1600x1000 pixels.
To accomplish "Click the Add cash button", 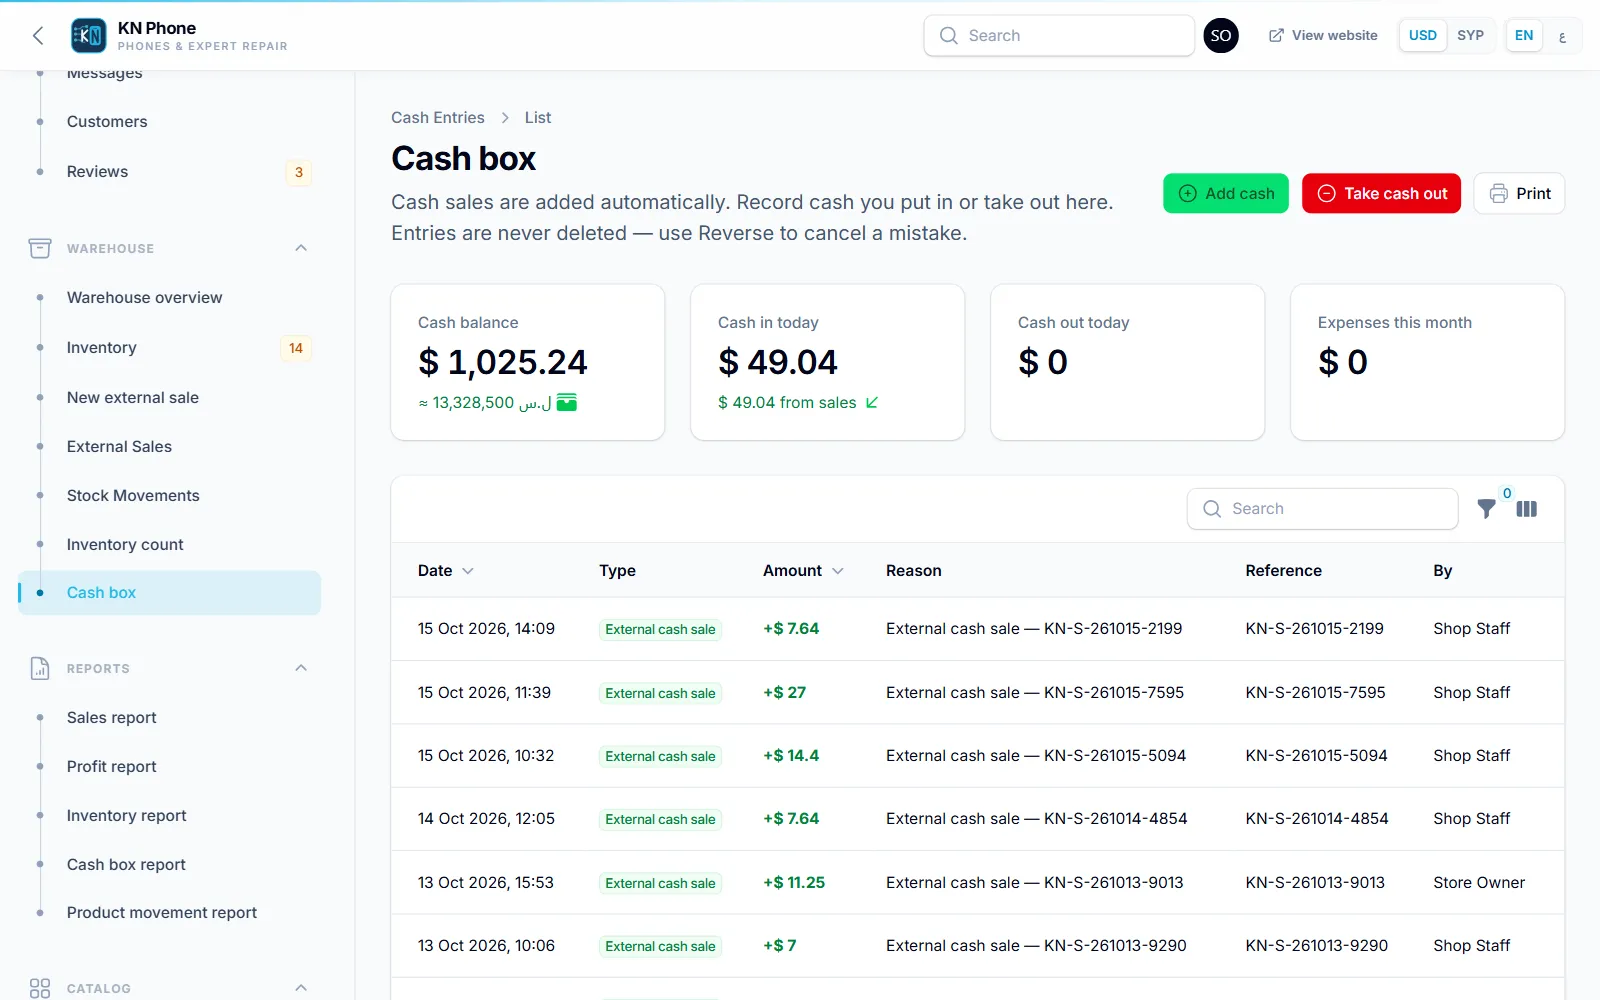I will [x=1226, y=193].
